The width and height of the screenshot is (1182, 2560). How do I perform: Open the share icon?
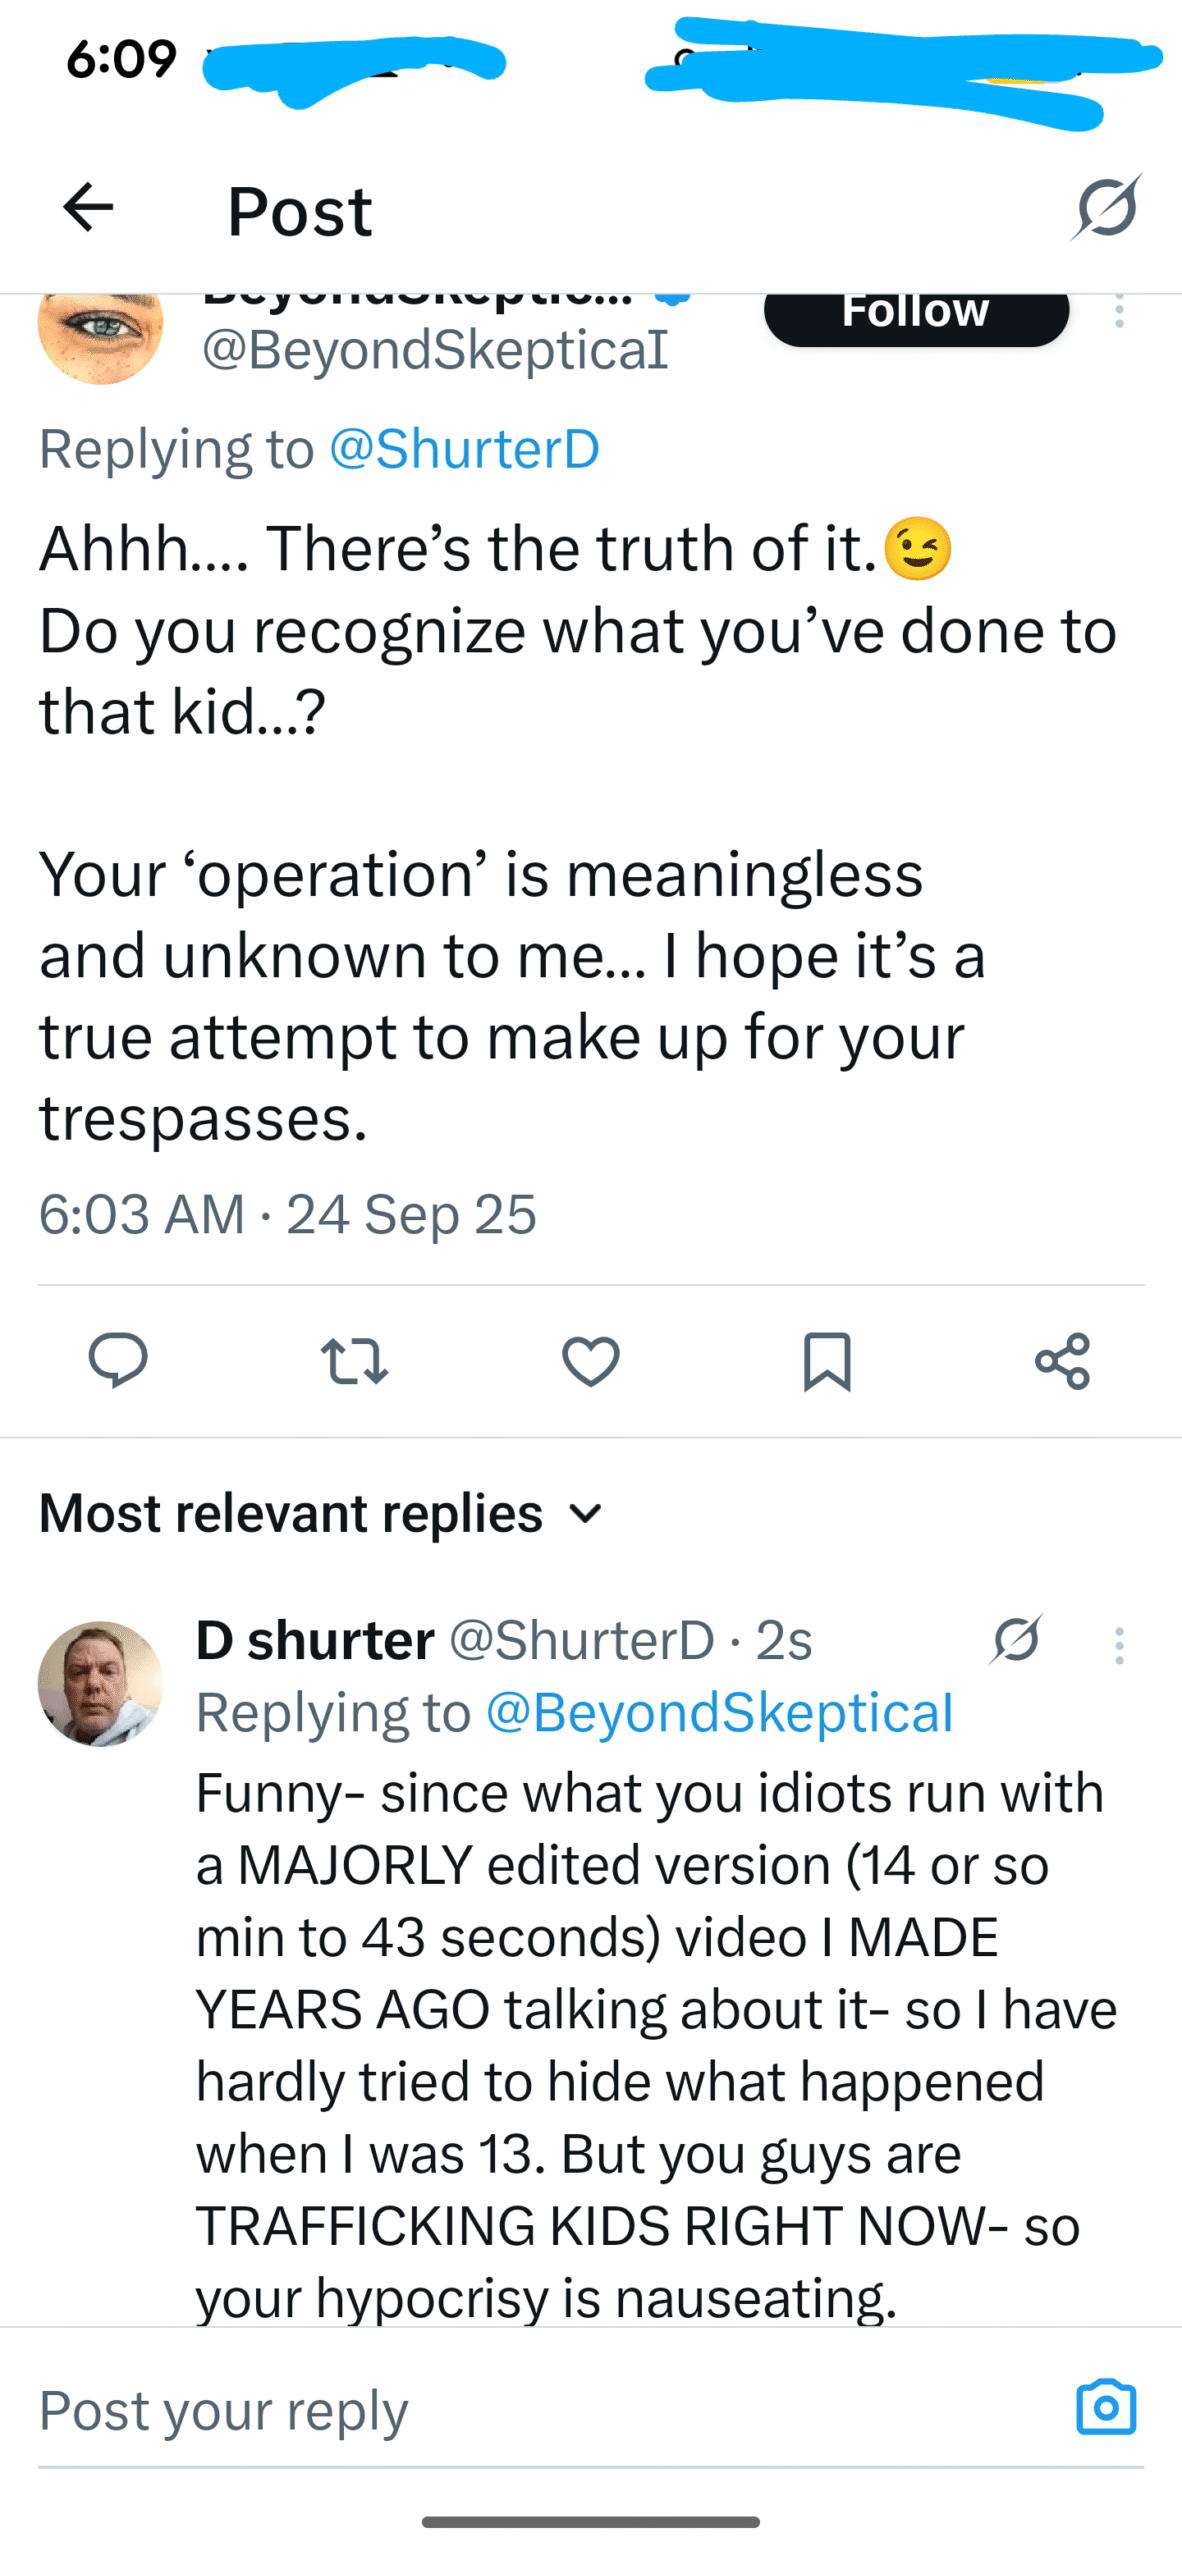point(1062,1360)
